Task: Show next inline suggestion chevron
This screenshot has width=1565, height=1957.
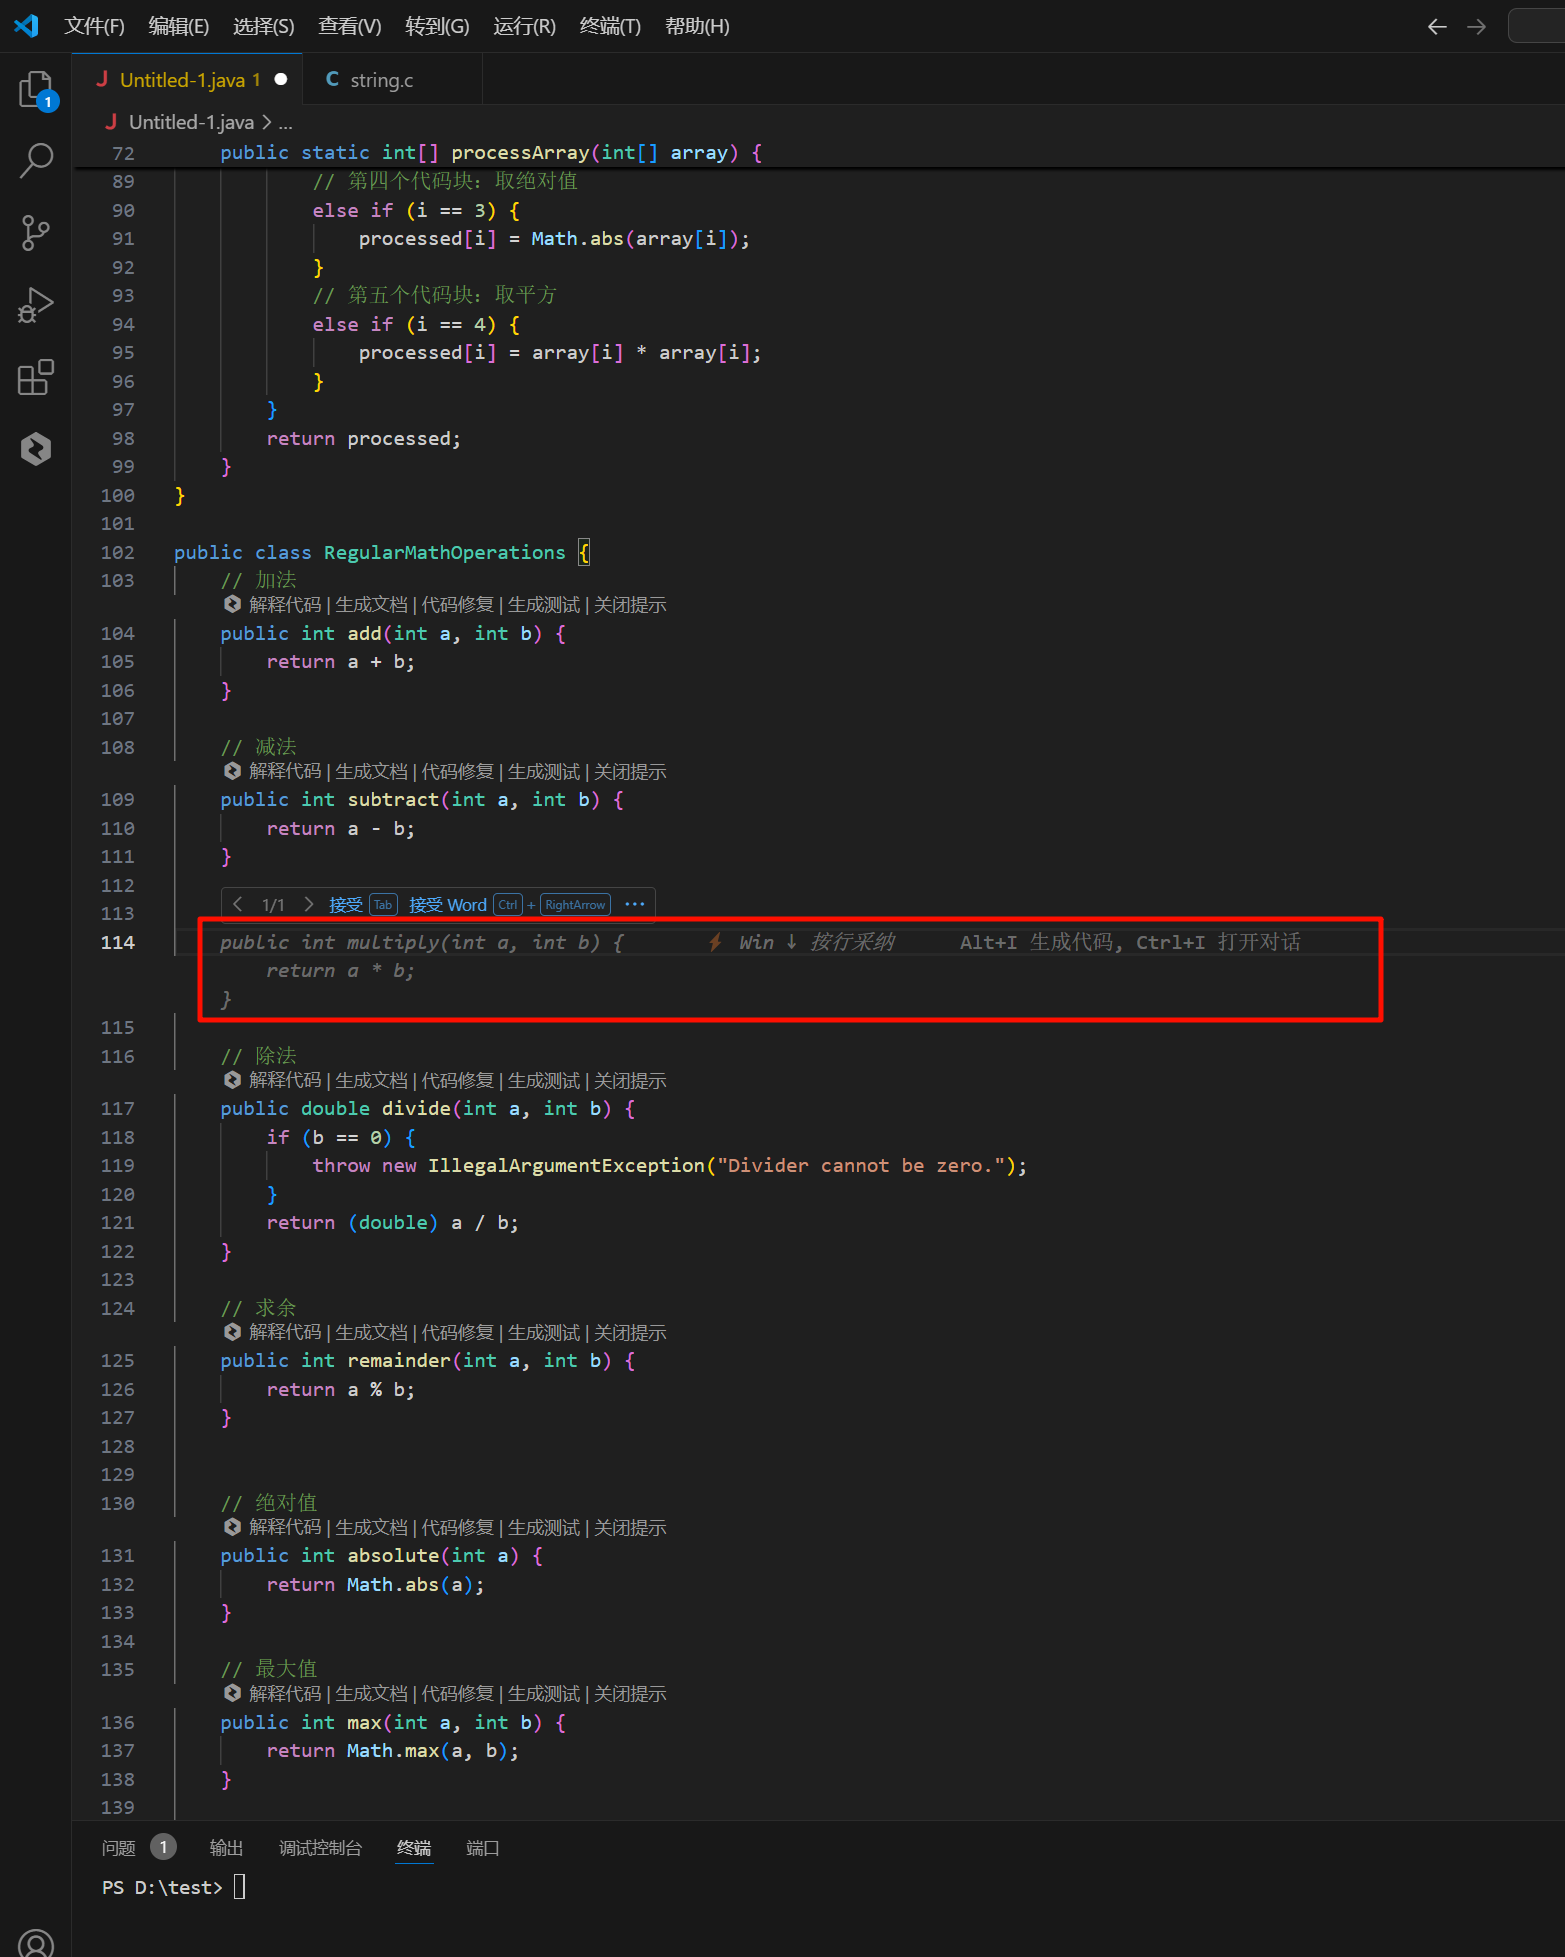Action: [x=308, y=905]
